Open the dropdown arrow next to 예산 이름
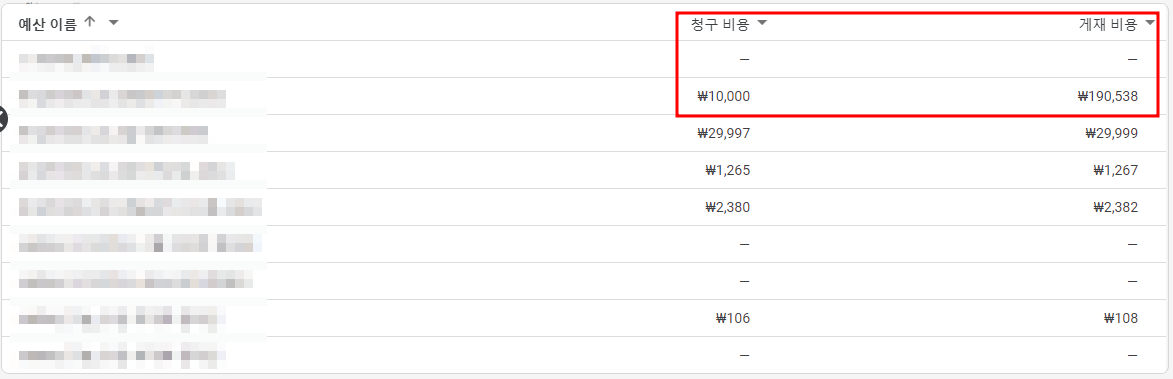This screenshot has width=1173, height=379. tap(113, 23)
